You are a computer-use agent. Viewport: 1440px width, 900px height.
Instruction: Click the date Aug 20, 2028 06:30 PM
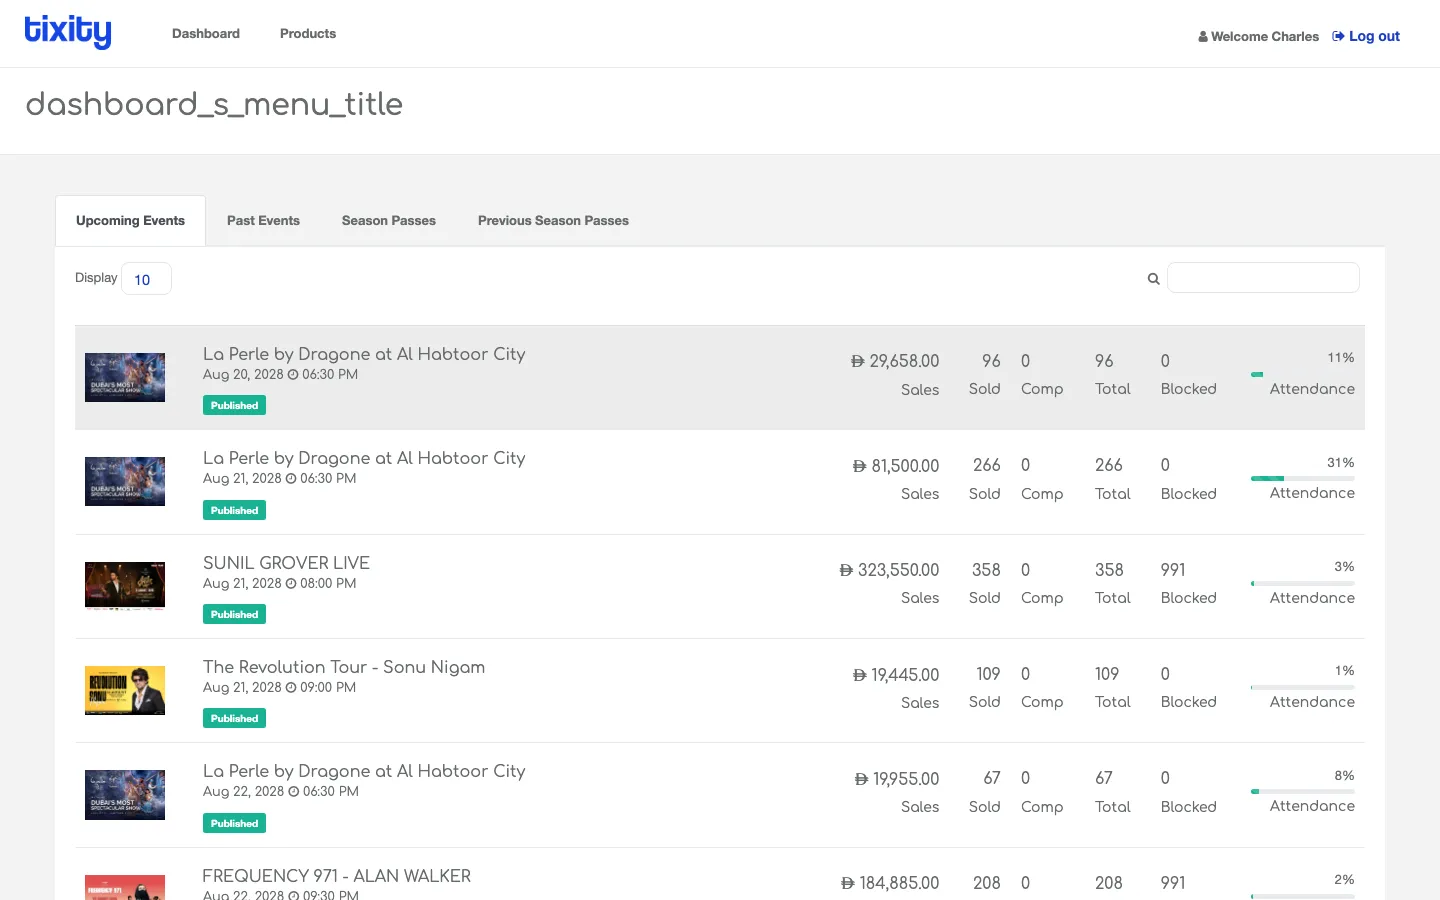pos(280,374)
